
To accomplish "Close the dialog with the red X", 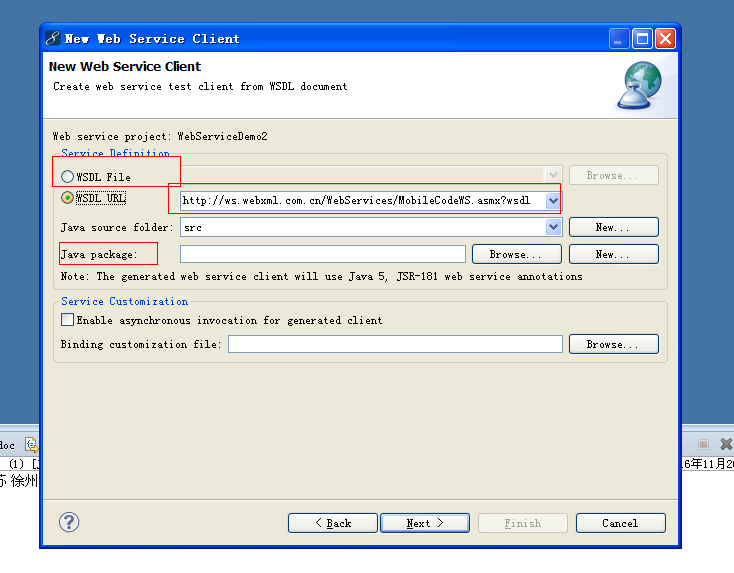I will (665, 38).
